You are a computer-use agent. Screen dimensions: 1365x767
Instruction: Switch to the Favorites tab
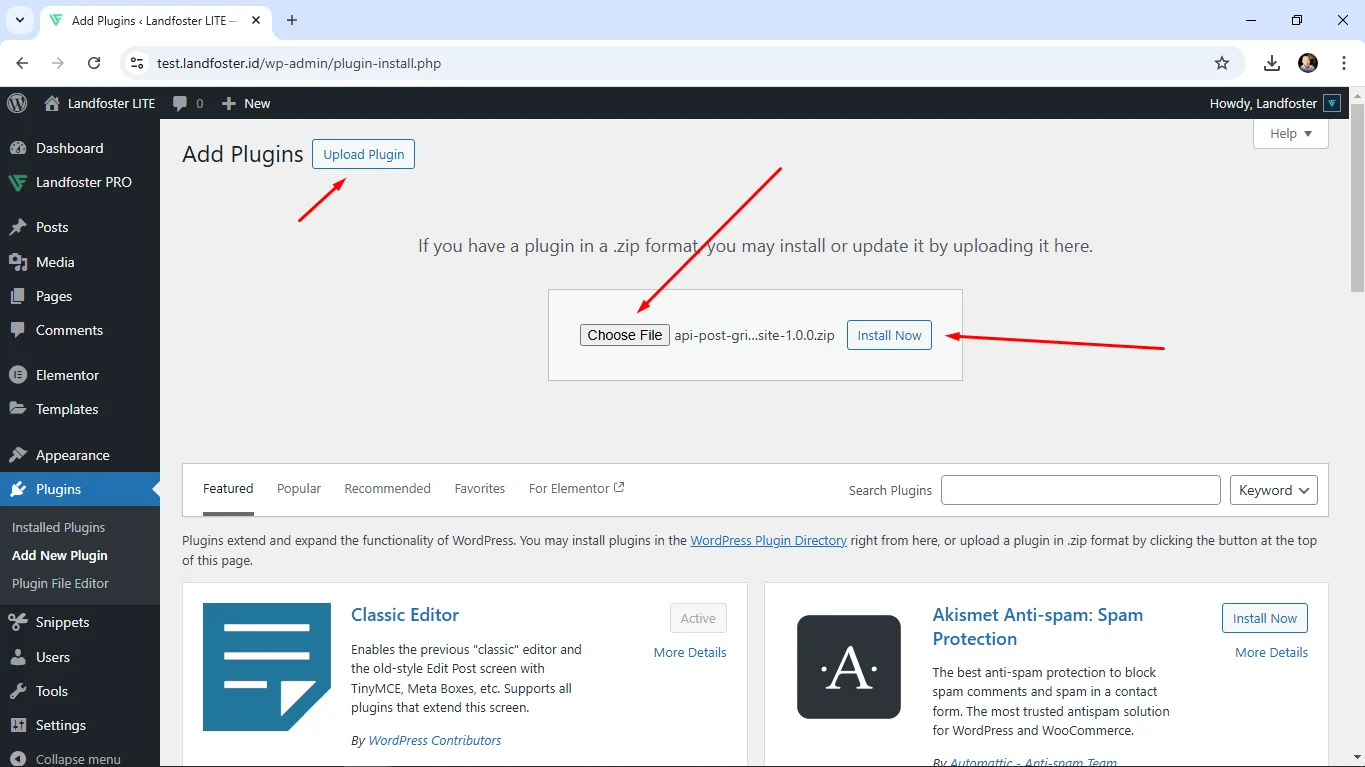(x=480, y=489)
